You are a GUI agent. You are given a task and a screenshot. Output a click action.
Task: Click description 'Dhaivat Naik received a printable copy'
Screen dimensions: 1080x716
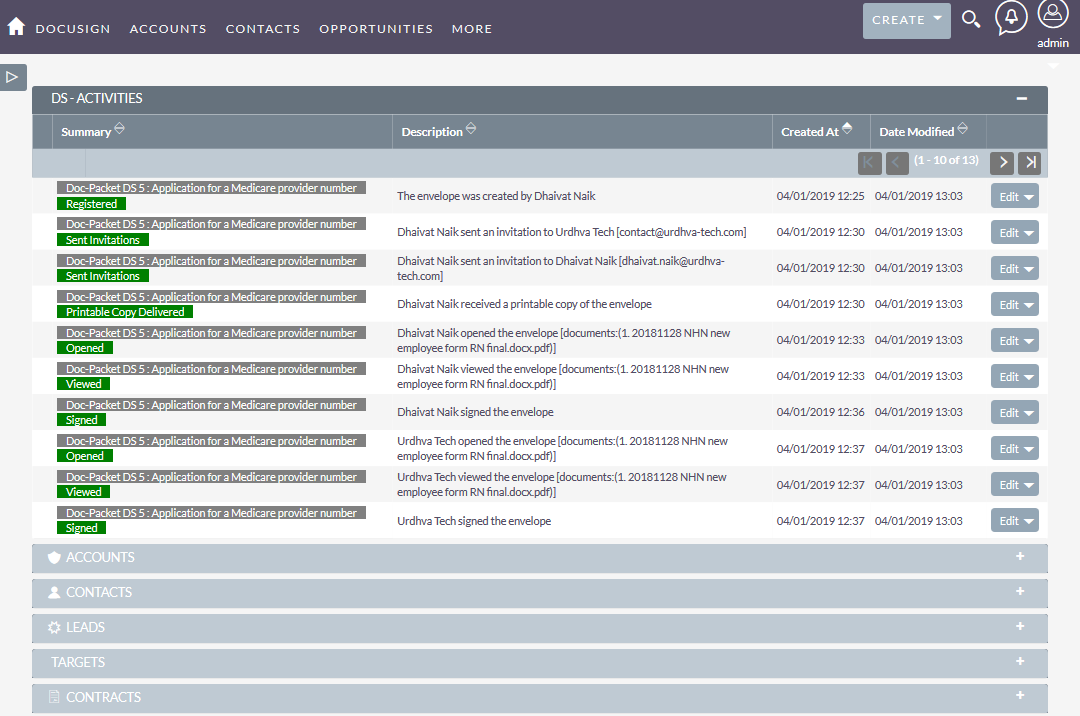(x=524, y=304)
